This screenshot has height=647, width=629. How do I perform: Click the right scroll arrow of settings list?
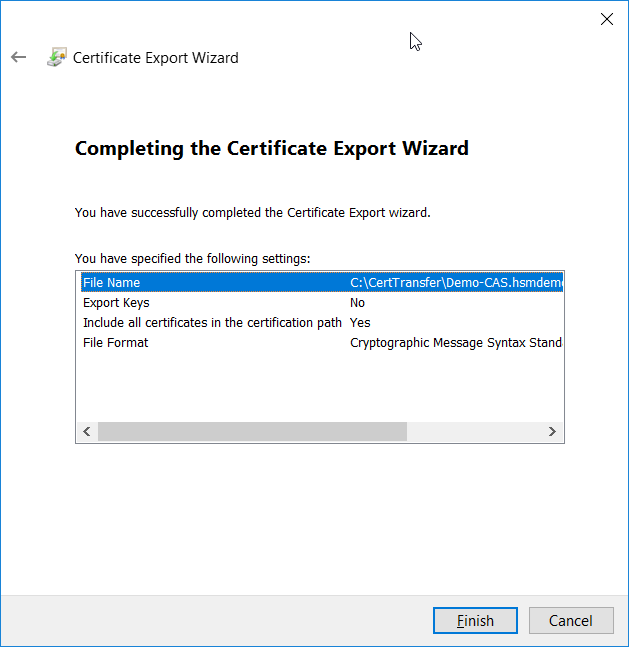click(x=552, y=431)
